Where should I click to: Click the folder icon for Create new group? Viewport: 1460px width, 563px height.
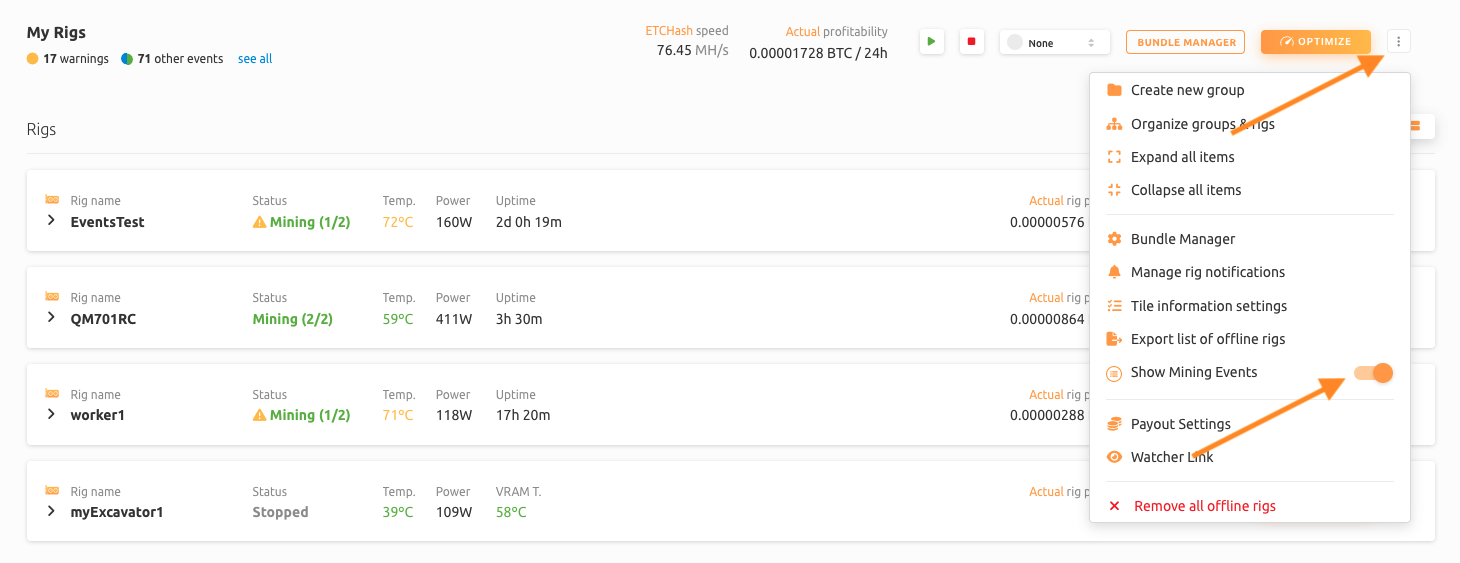click(1114, 90)
